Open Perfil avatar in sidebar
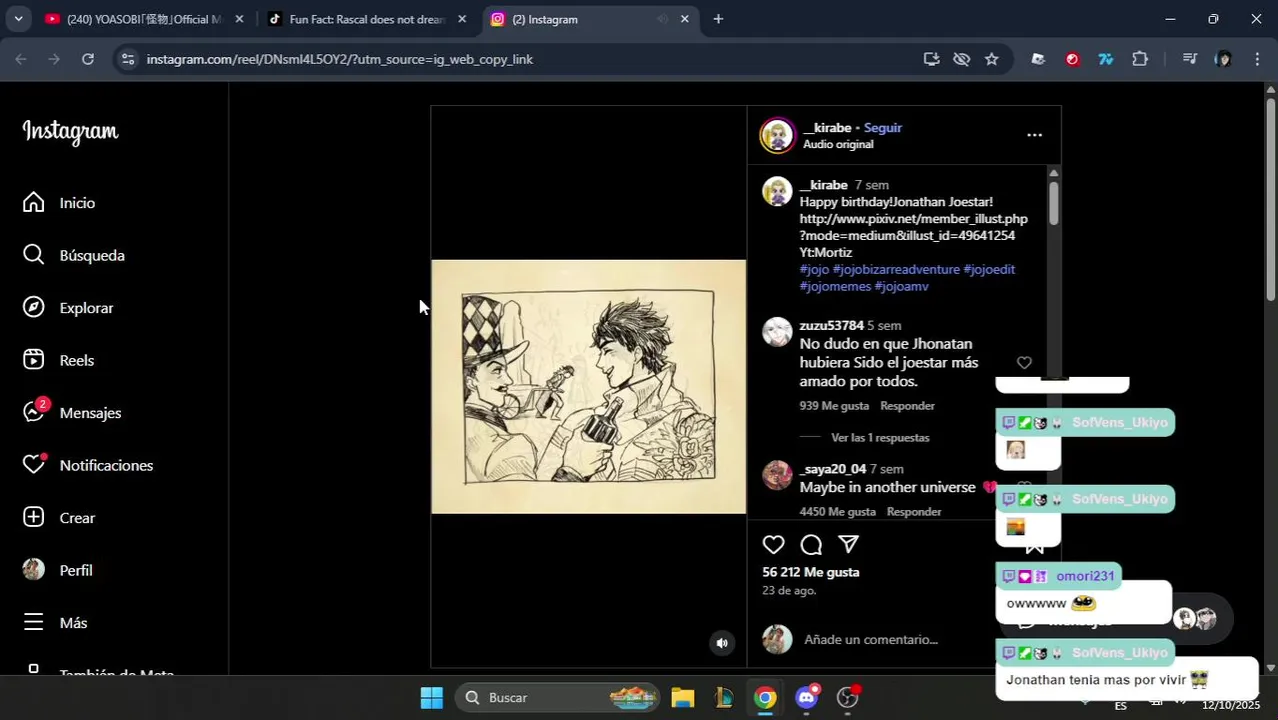The image size is (1278, 720). coord(34,570)
